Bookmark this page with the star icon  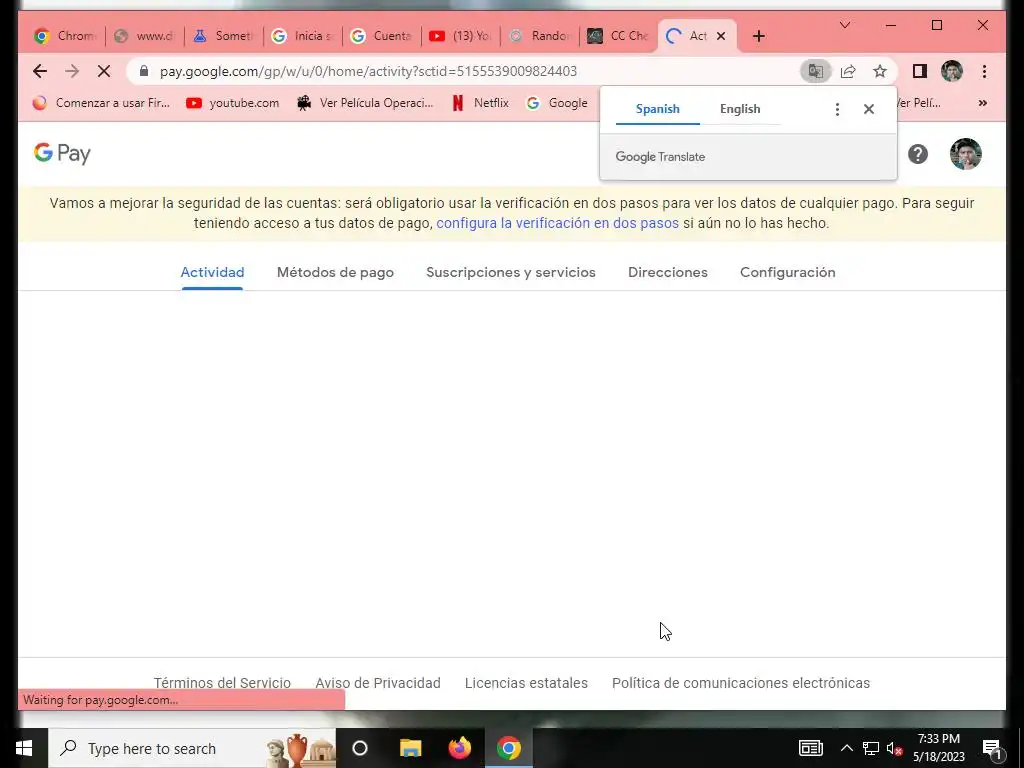coord(880,71)
